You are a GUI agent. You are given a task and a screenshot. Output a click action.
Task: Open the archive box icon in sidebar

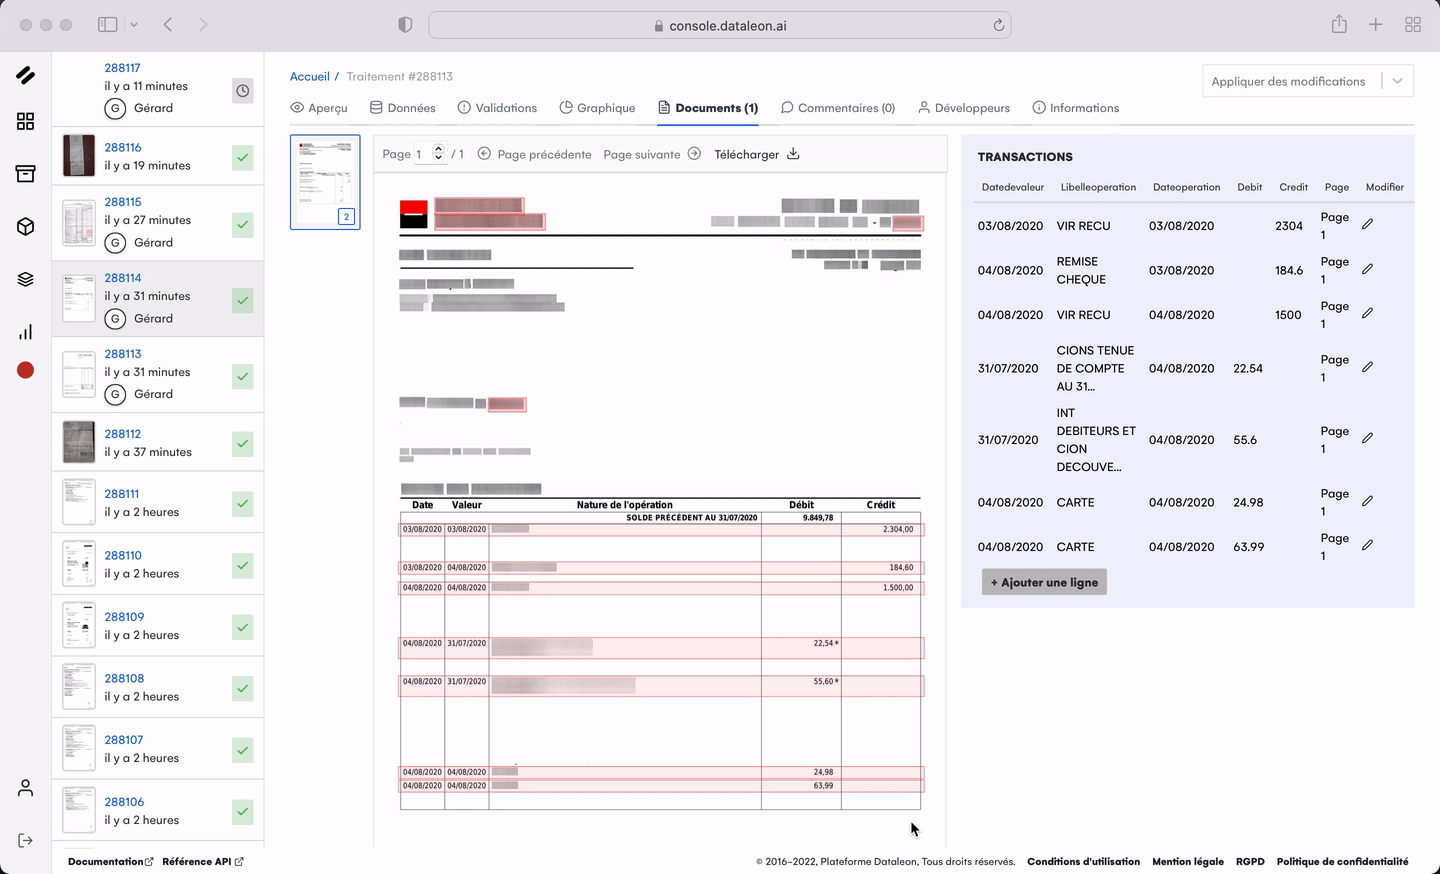[26, 174]
